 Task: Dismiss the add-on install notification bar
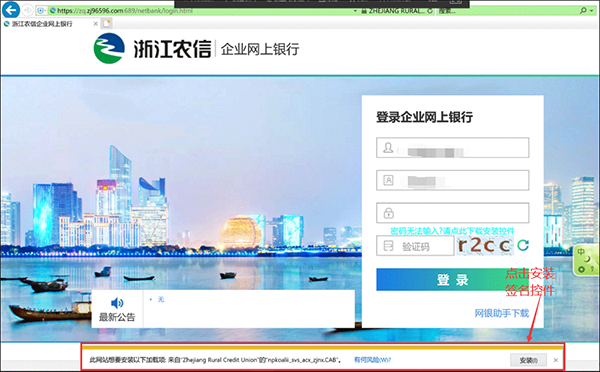coord(556,360)
